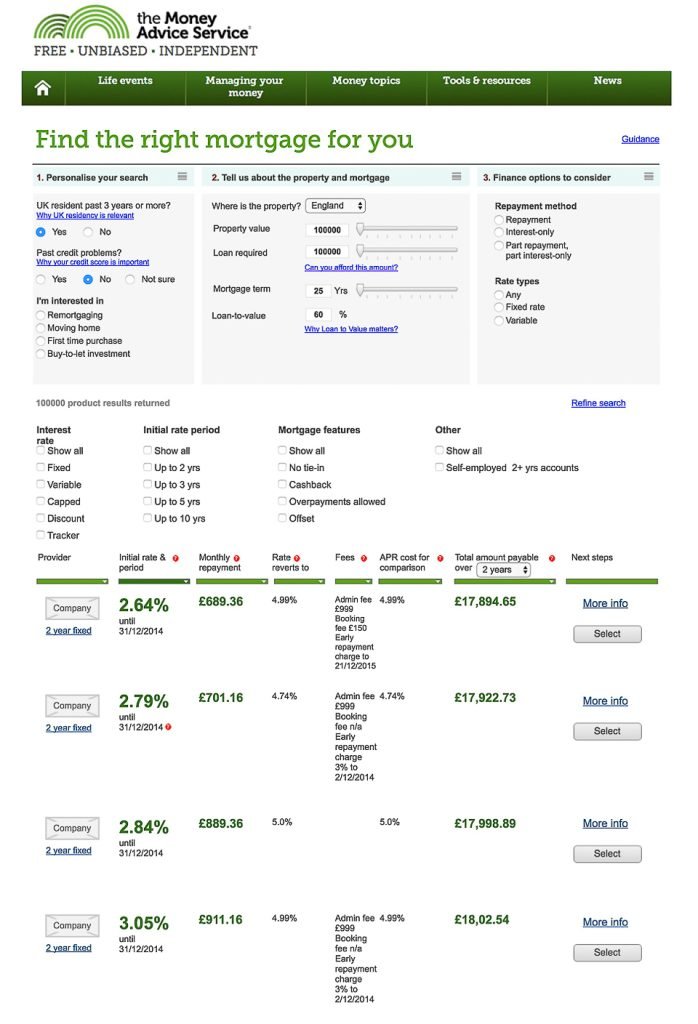Click the Mortgage term slider handle
The width and height of the screenshot is (698, 1024).
pyautogui.click(x=360, y=290)
